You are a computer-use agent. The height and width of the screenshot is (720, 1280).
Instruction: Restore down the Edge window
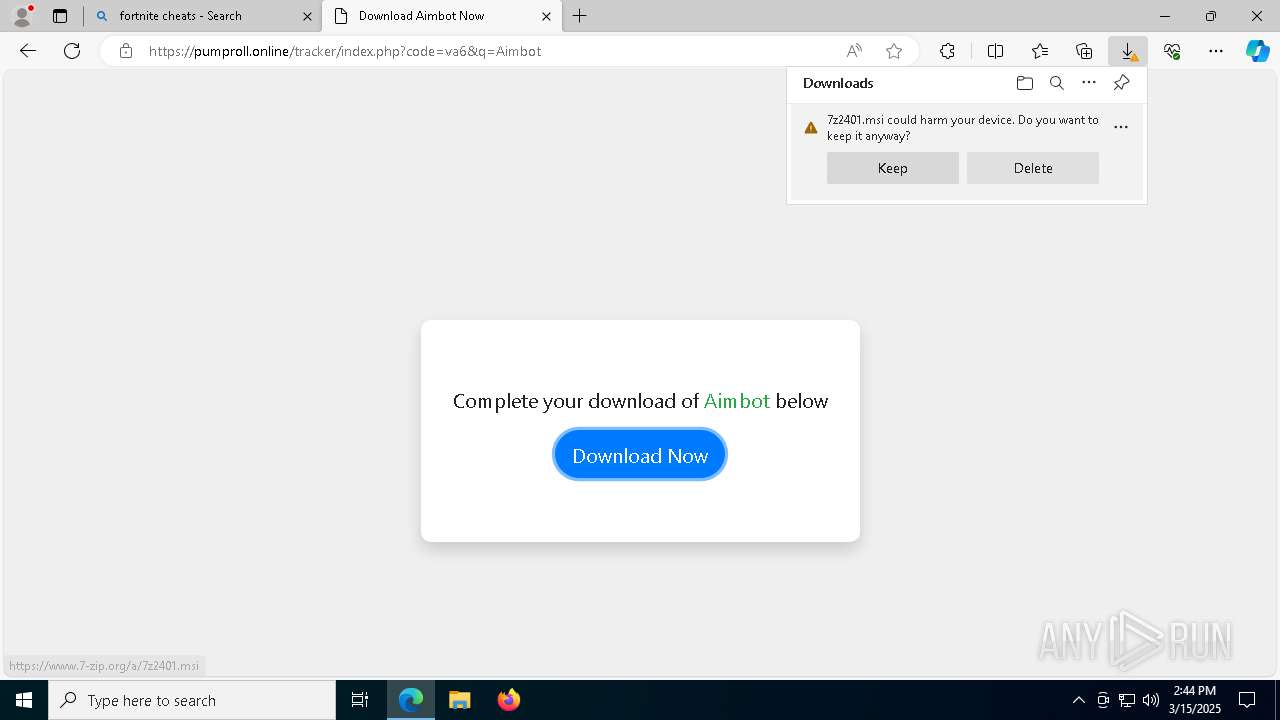pyautogui.click(x=1211, y=16)
